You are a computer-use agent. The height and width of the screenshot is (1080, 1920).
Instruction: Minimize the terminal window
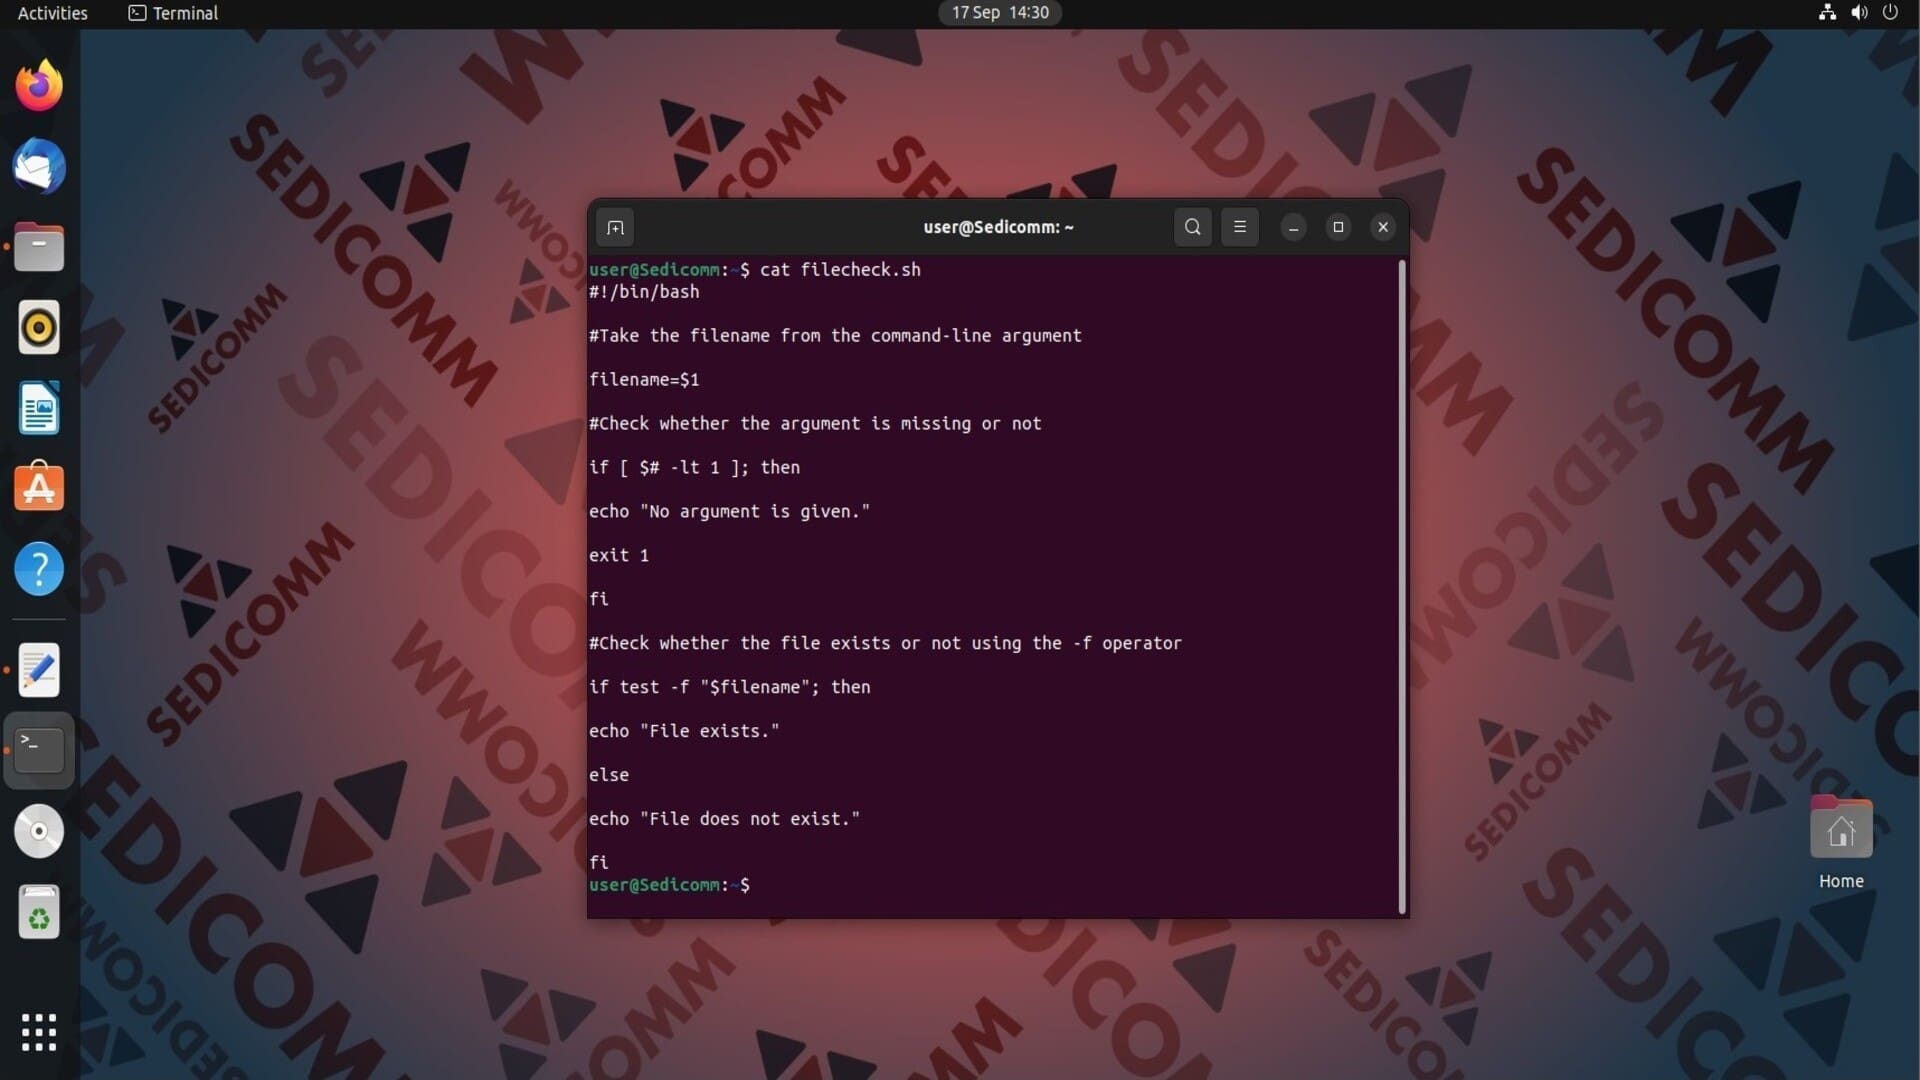[x=1293, y=228]
